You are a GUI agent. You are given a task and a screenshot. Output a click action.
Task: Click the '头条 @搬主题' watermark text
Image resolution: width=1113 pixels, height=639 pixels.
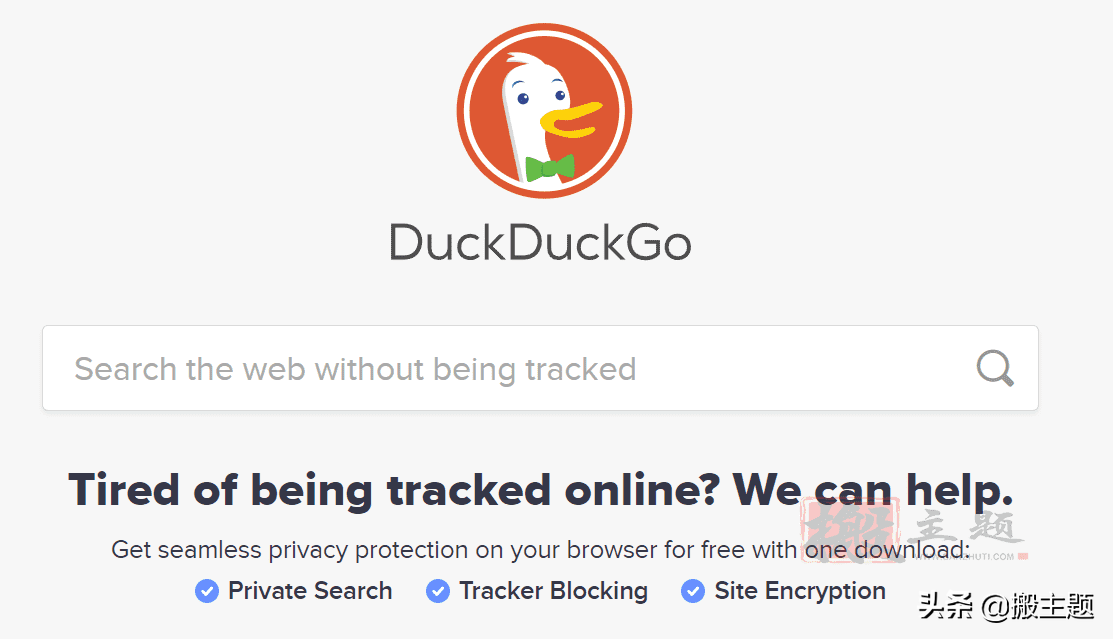pyautogui.click(x=1006, y=607)
